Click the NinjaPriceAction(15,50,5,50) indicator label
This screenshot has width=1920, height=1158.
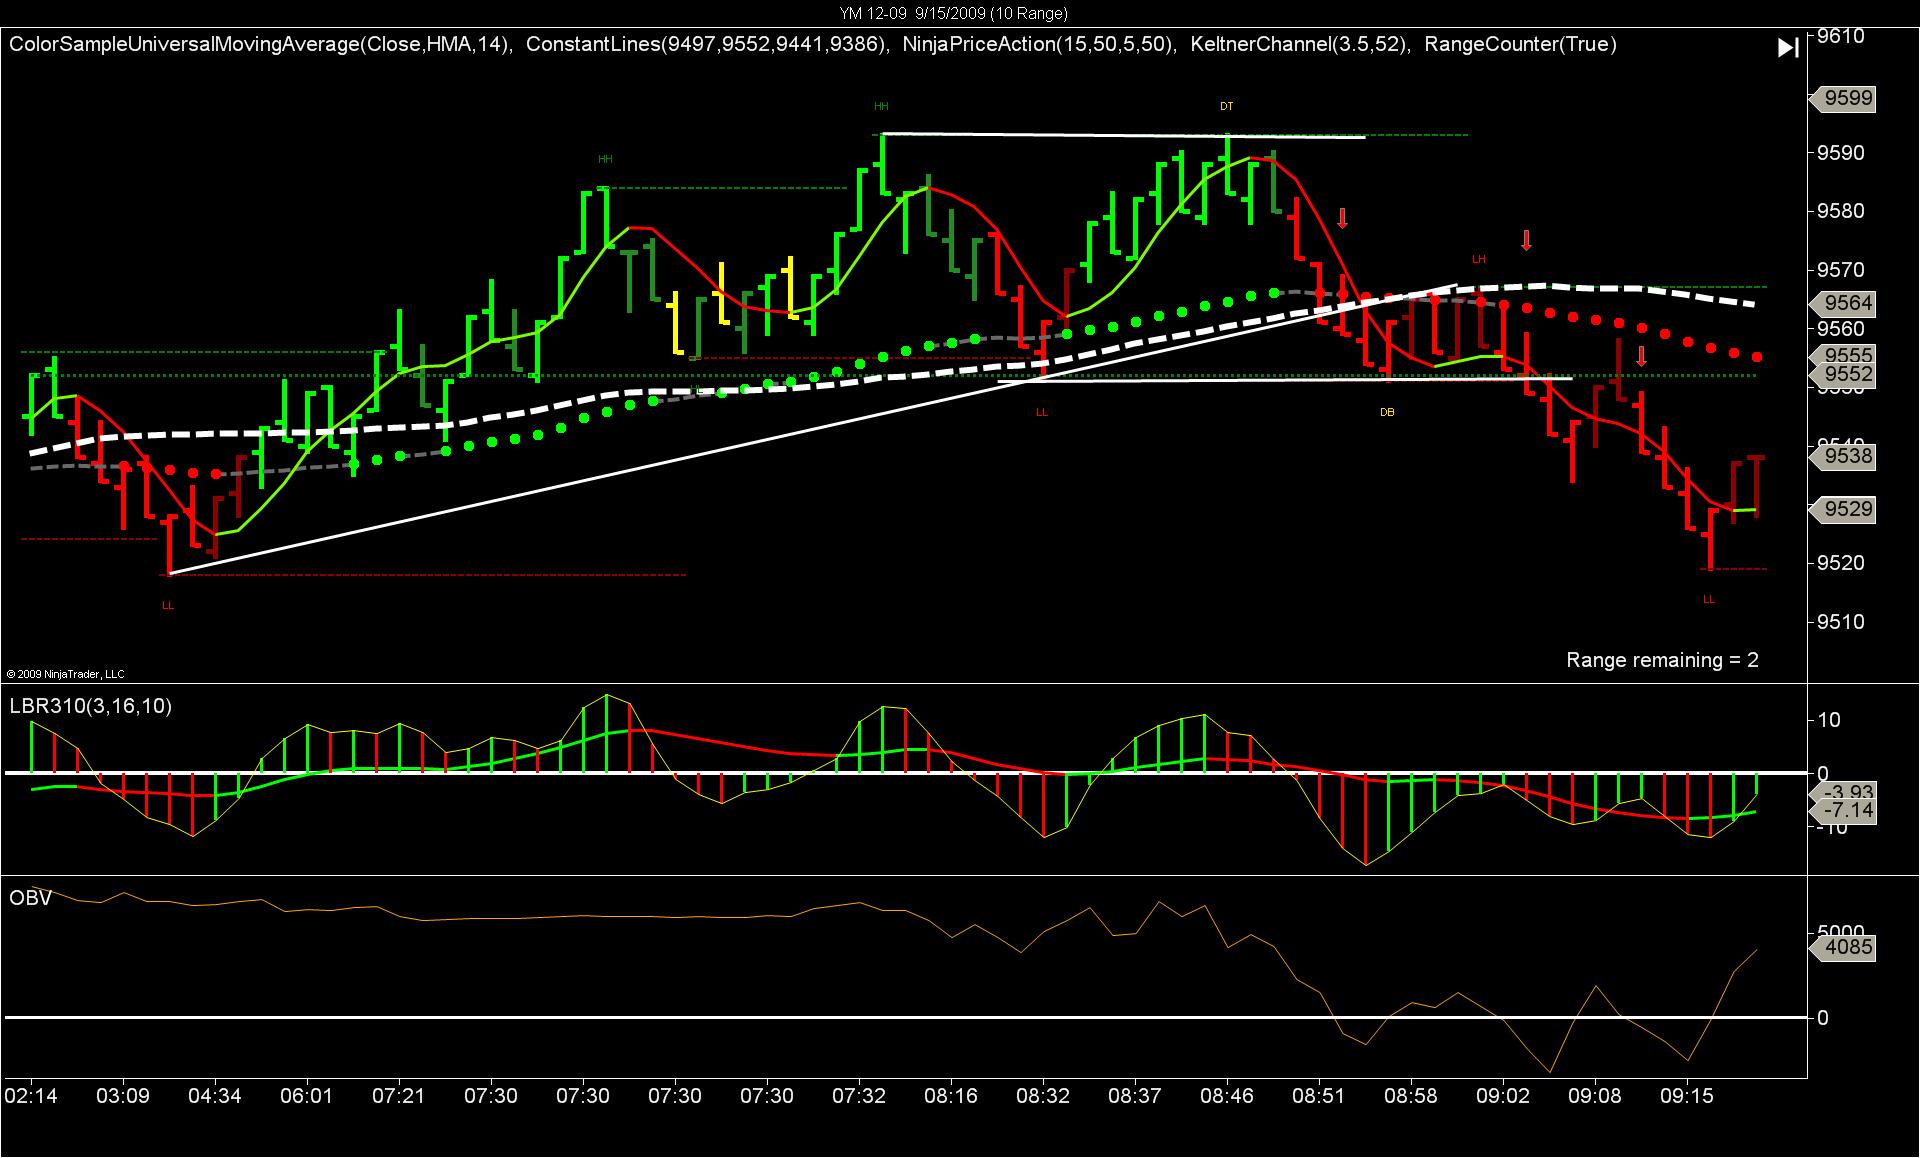1039,44
